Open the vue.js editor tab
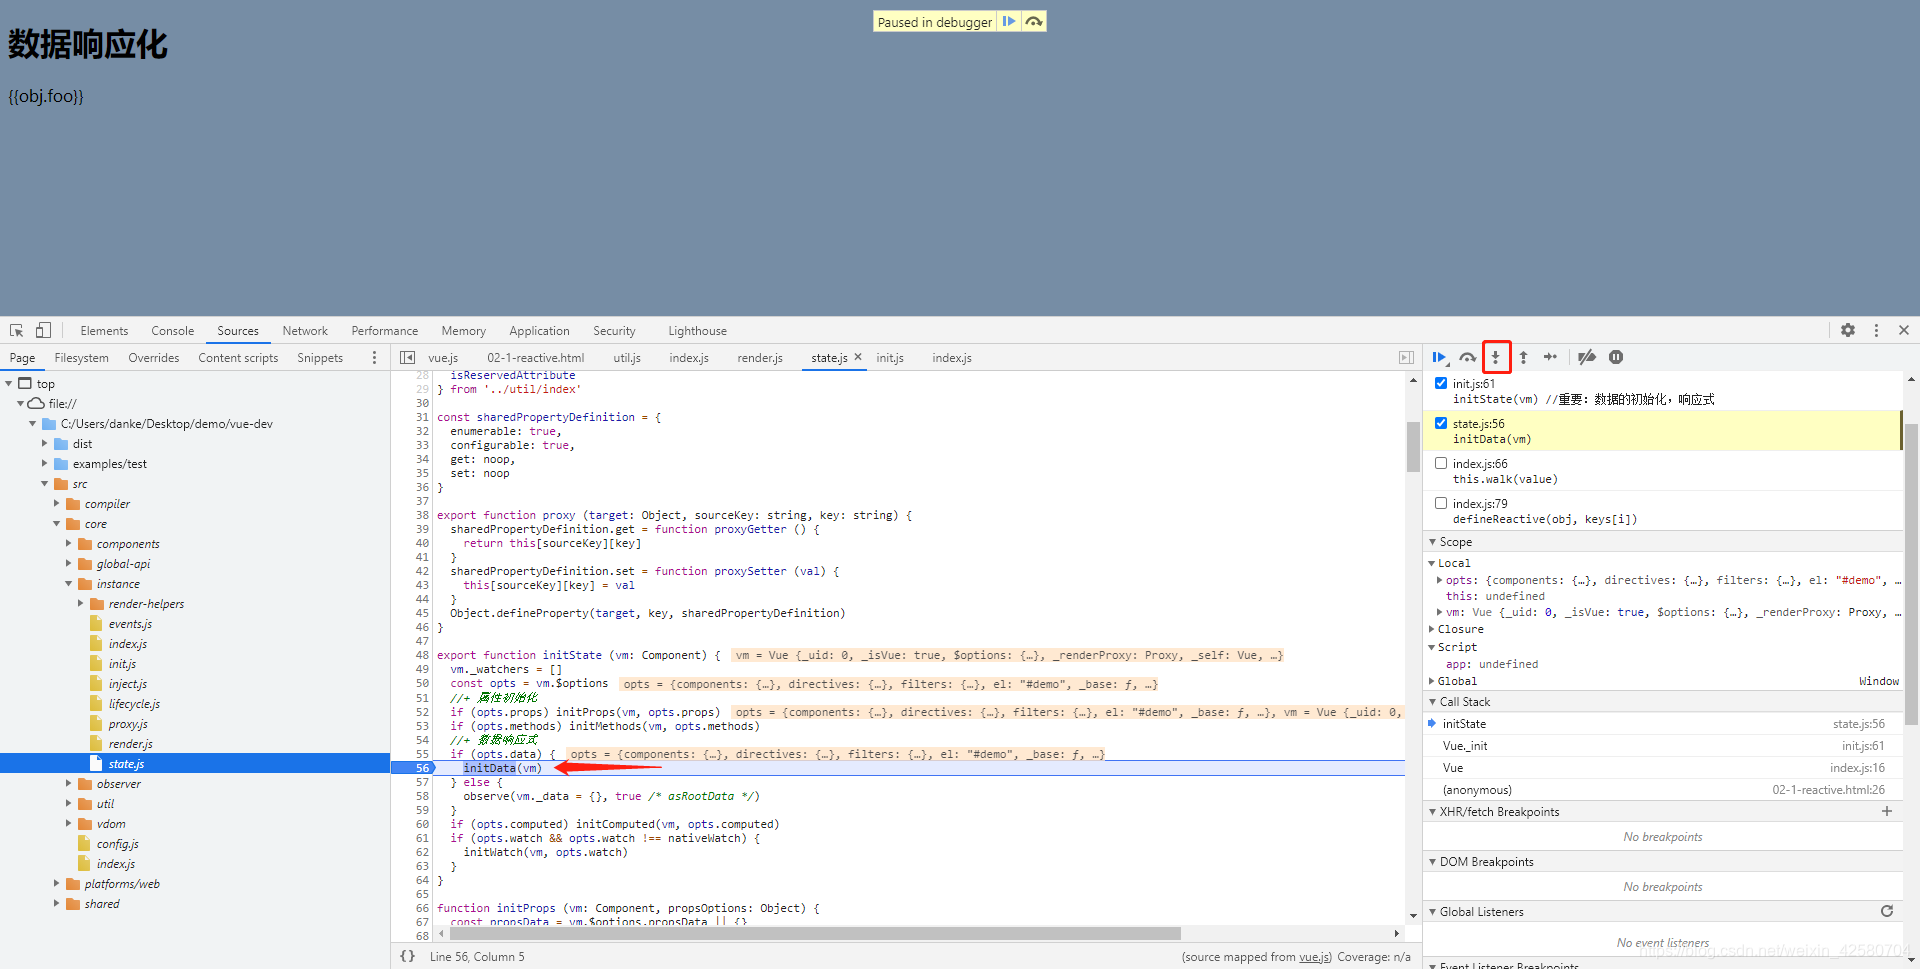The height and width of the screenshot is (969, 1920). pos(443,358)
